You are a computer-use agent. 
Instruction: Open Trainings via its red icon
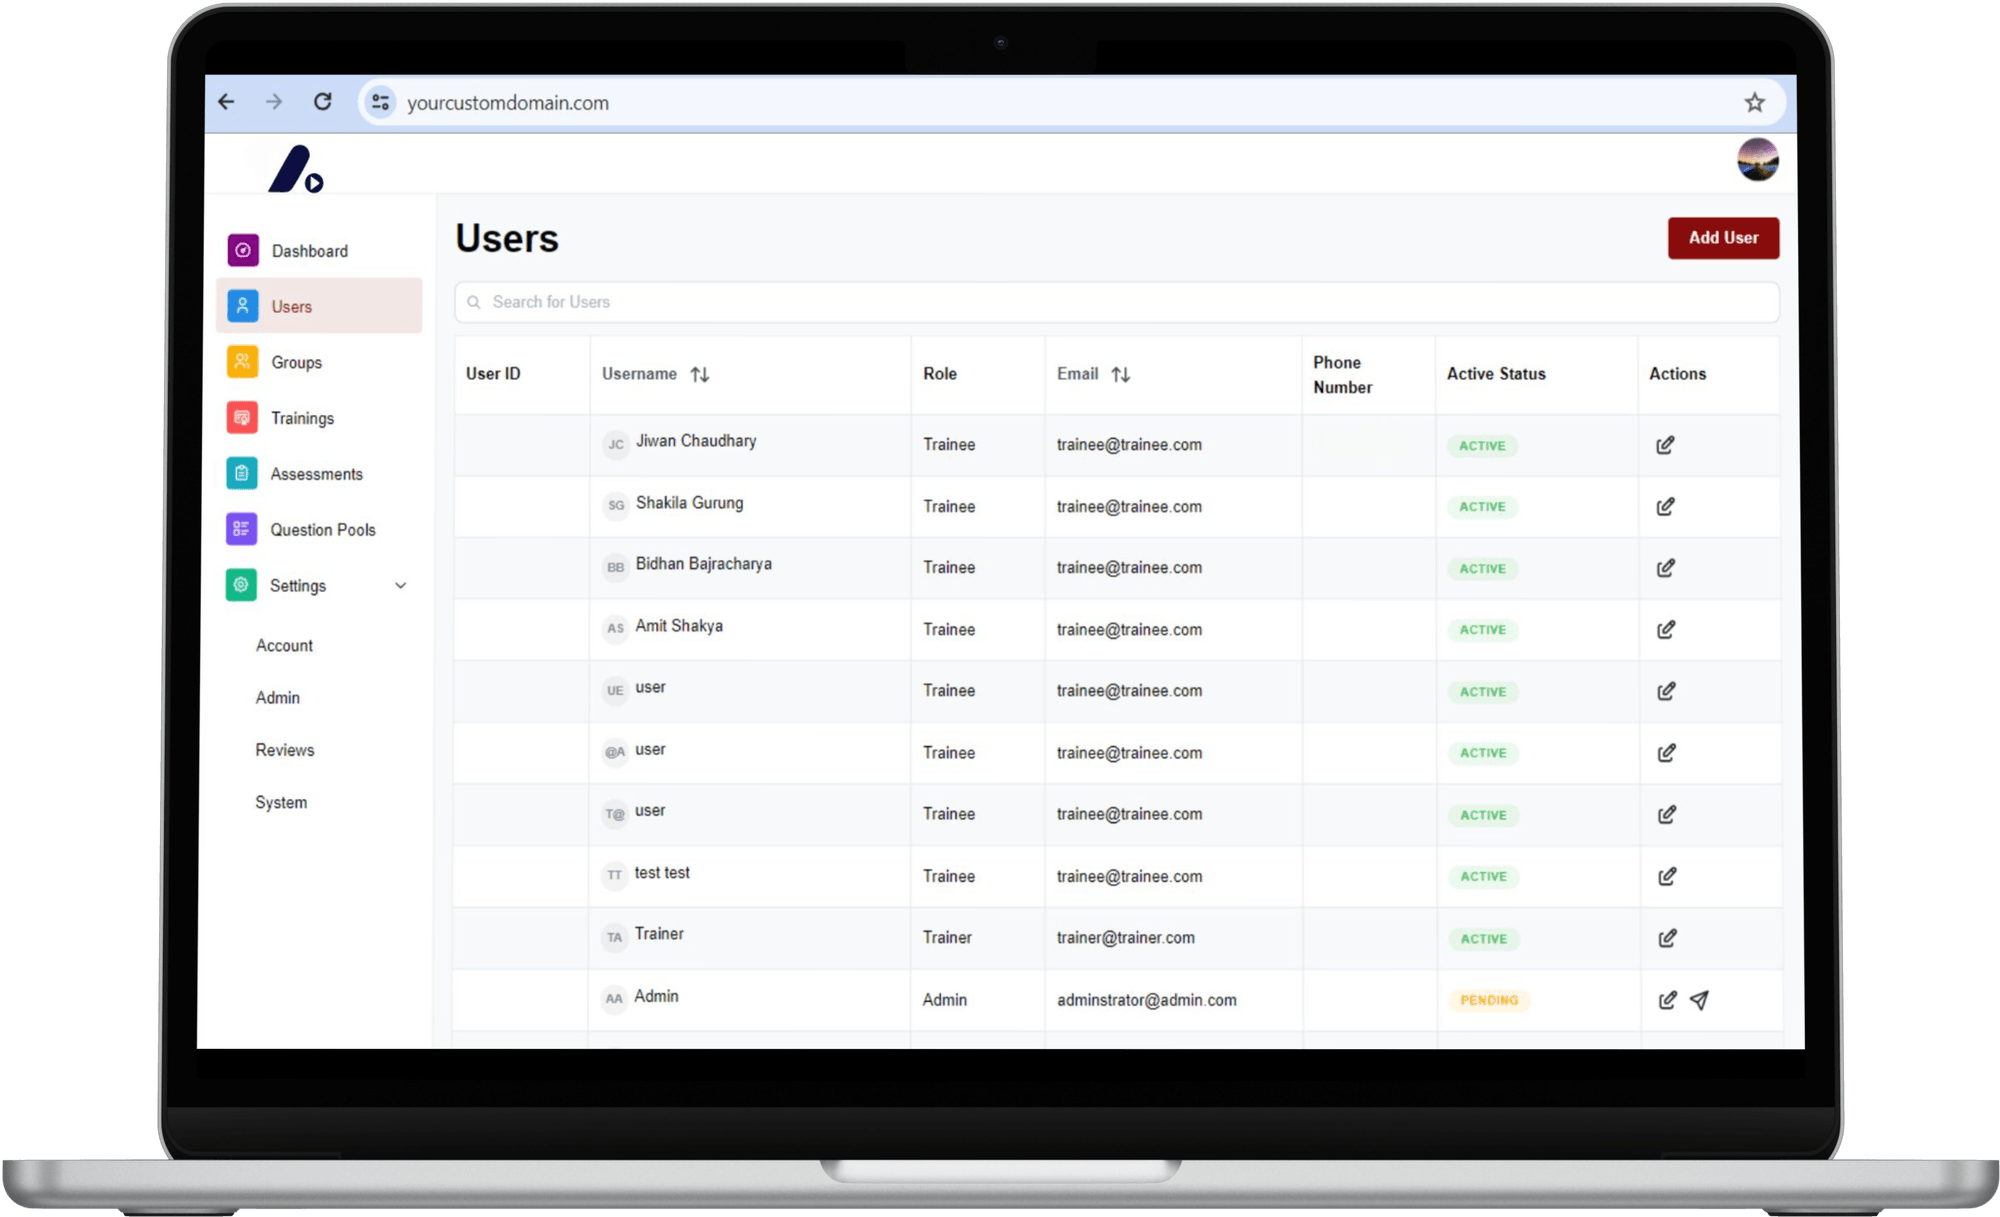coord(242,418)
